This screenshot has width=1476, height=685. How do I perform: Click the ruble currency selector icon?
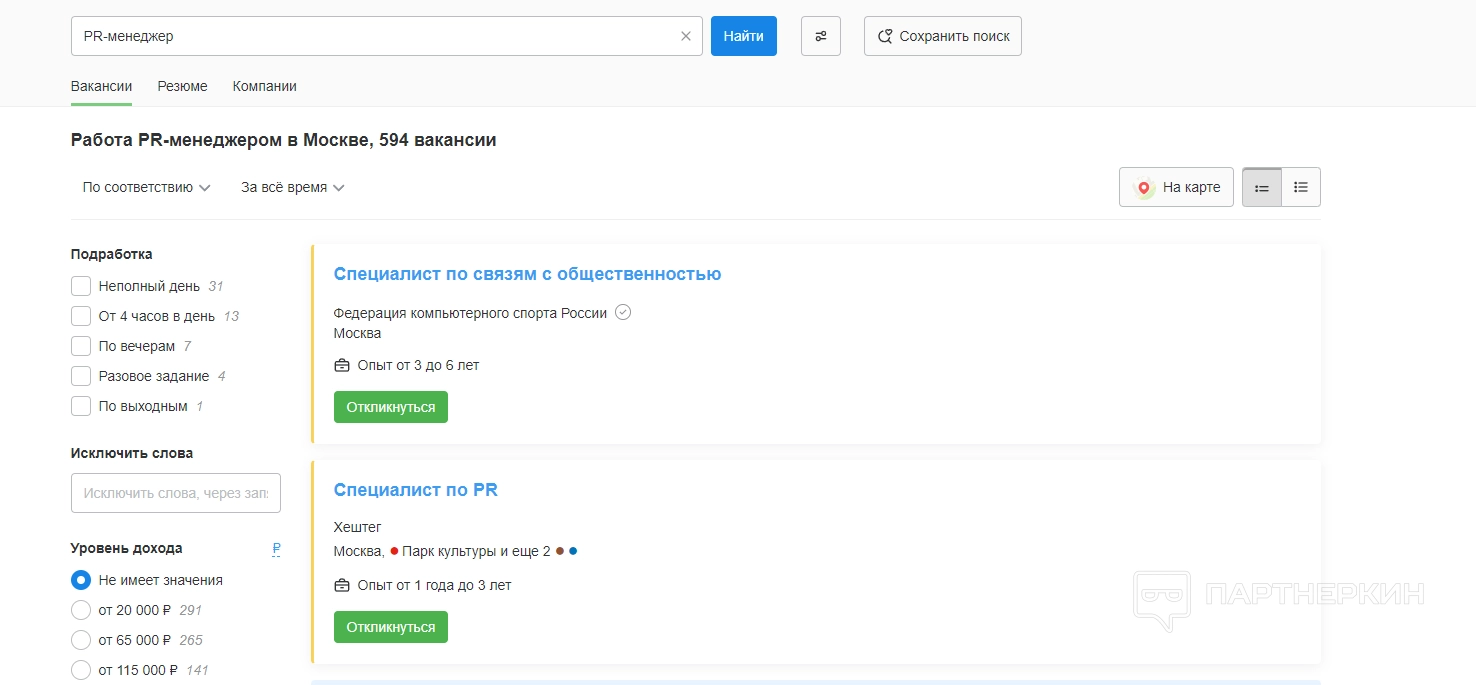pyautogui.click(x=276, y=549)
